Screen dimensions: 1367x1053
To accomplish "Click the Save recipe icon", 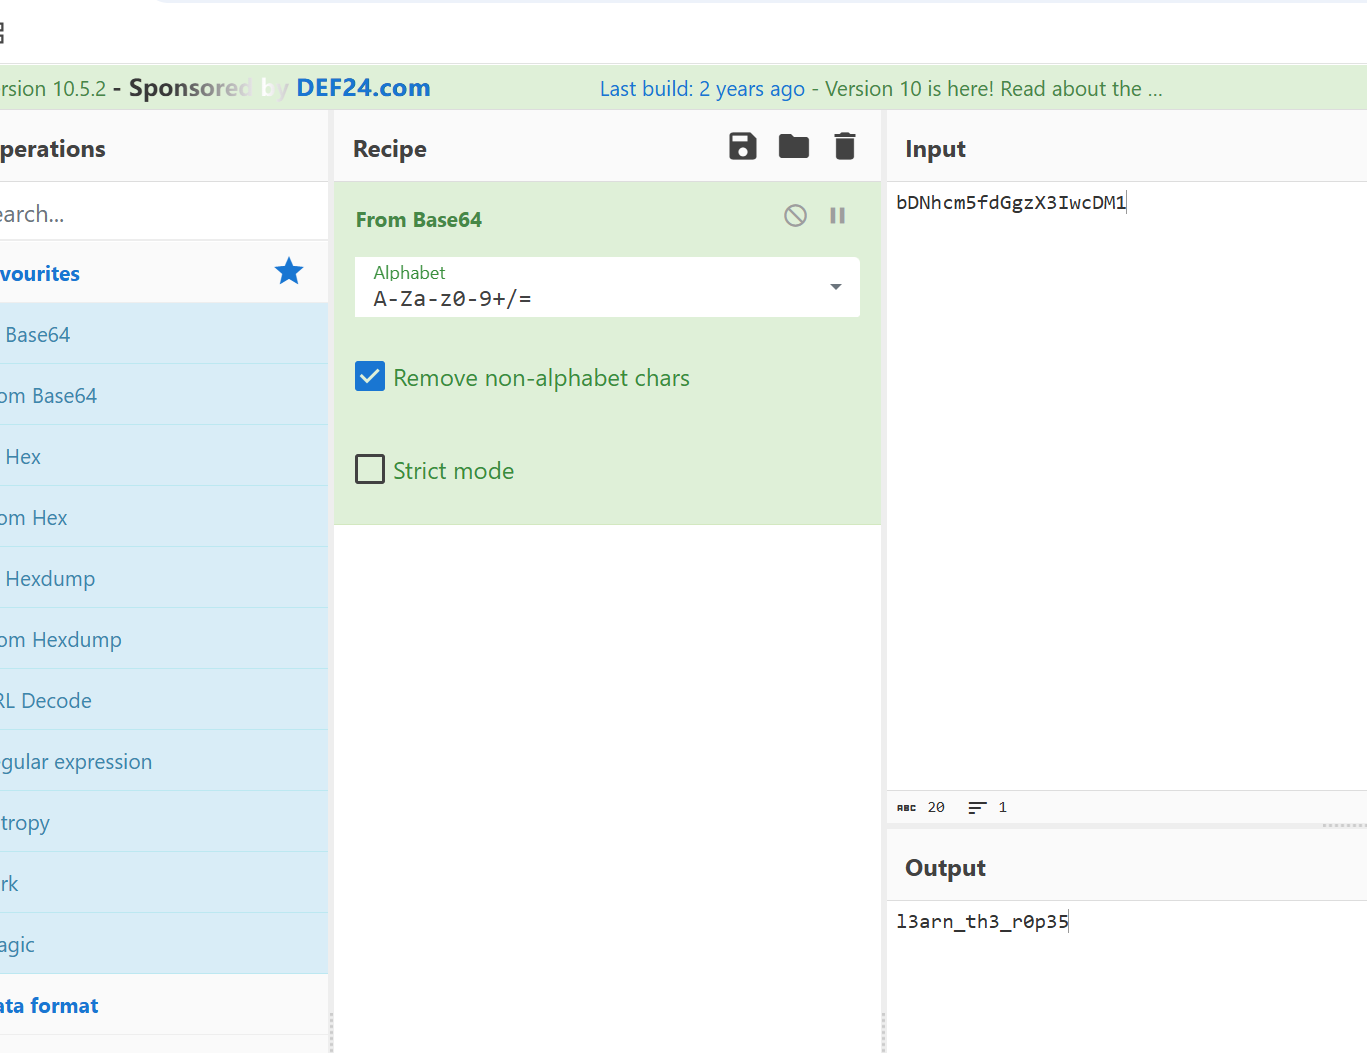I will point(742,147).
